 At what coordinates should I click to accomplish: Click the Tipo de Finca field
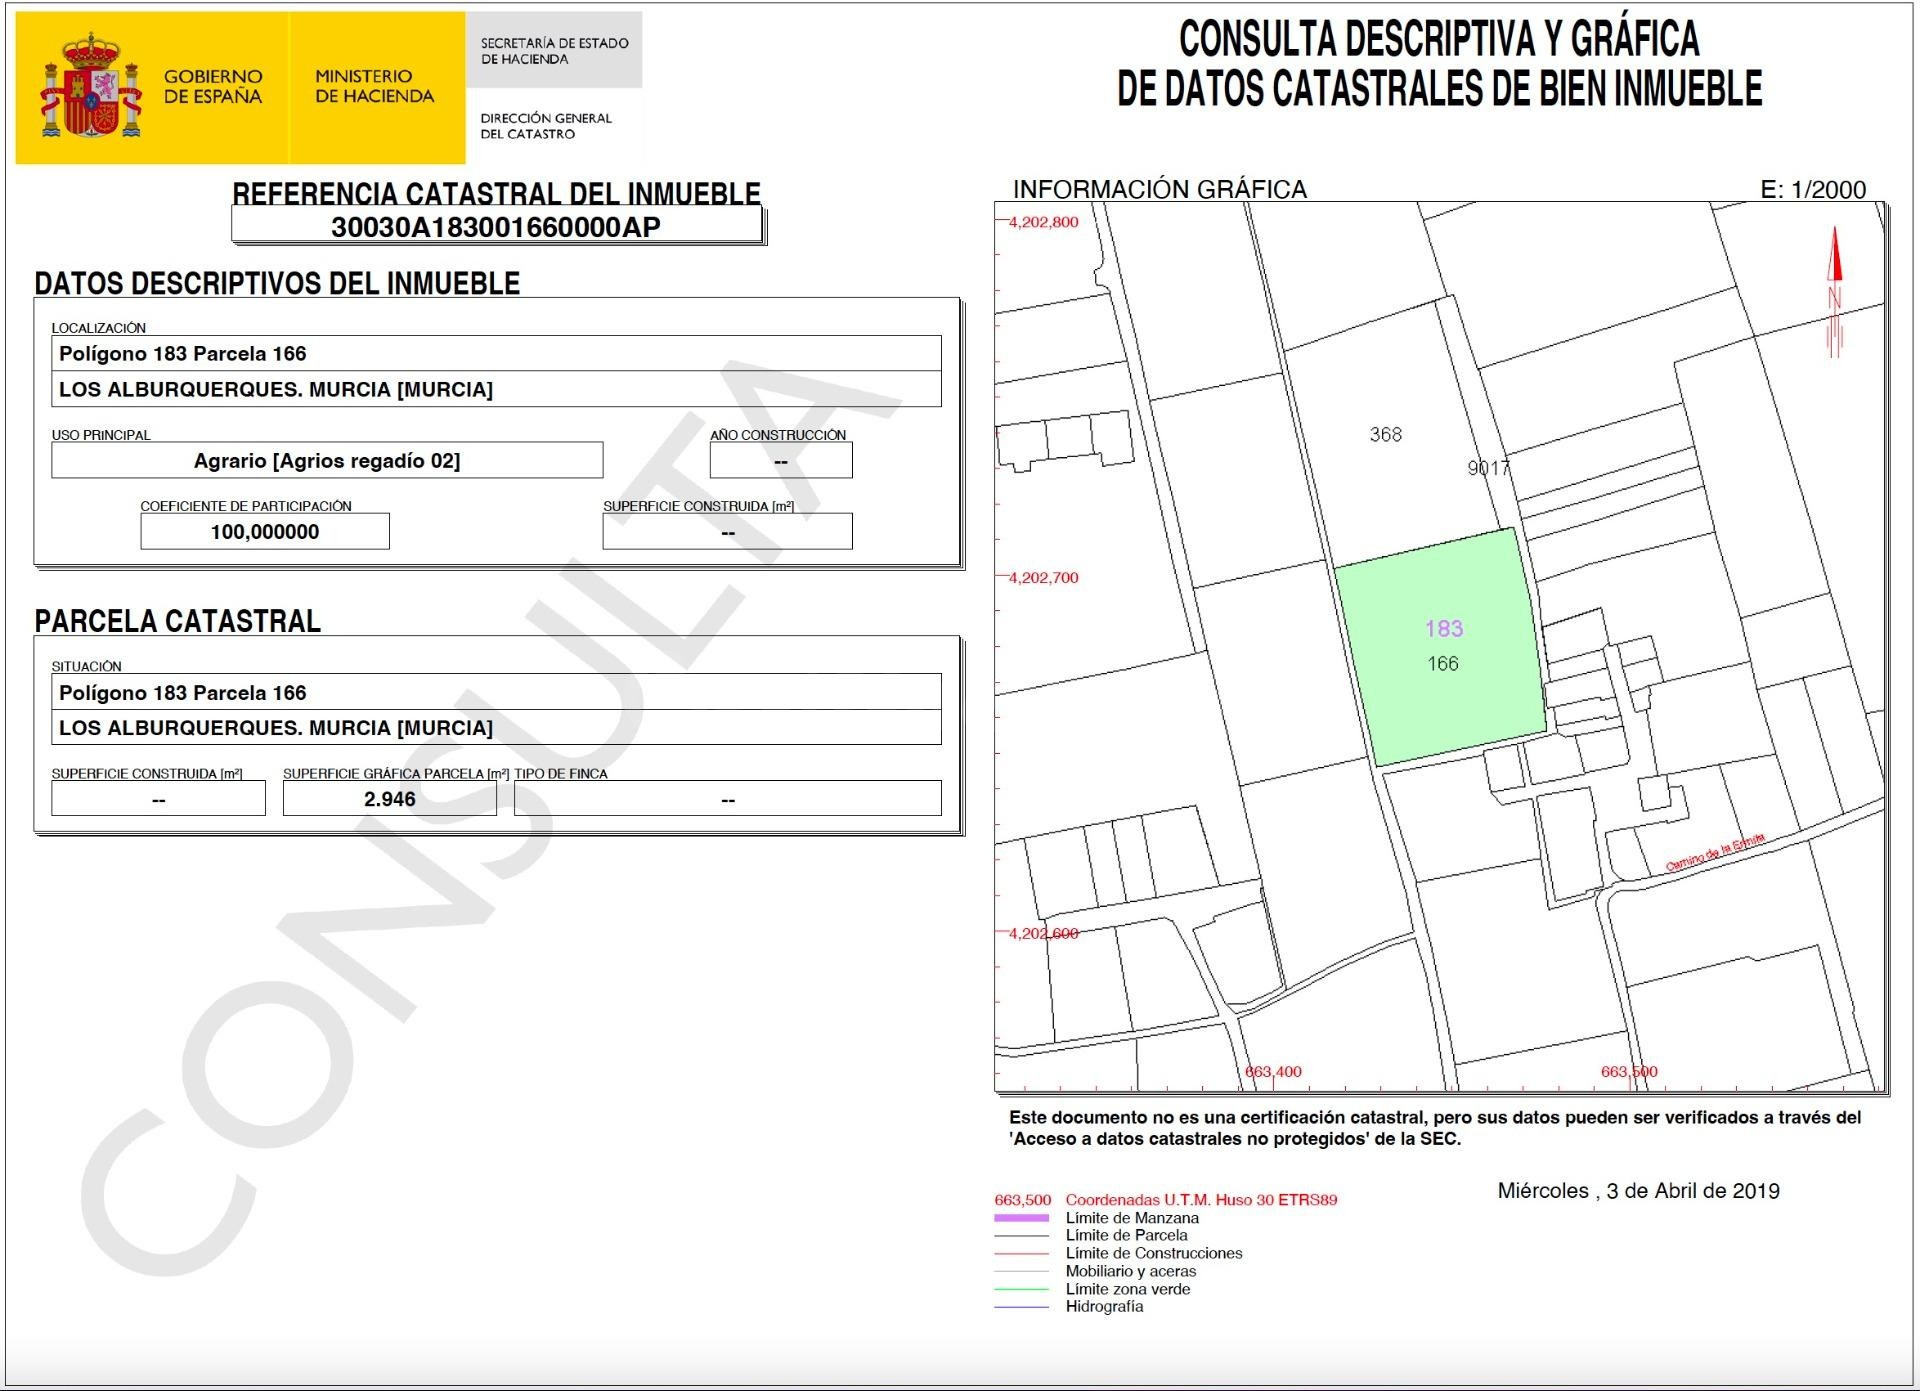click(x=728, y=799)
